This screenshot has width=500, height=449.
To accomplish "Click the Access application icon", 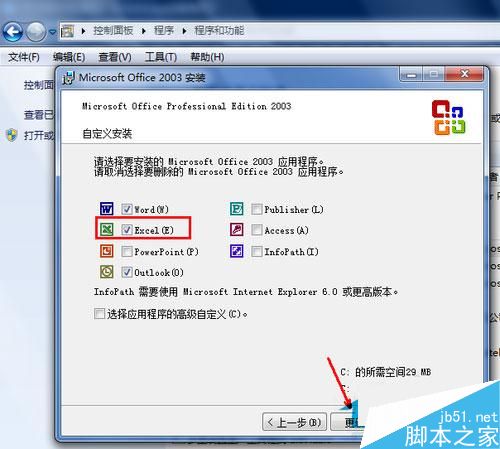I will pyautogui.click(x=237, y=229).
